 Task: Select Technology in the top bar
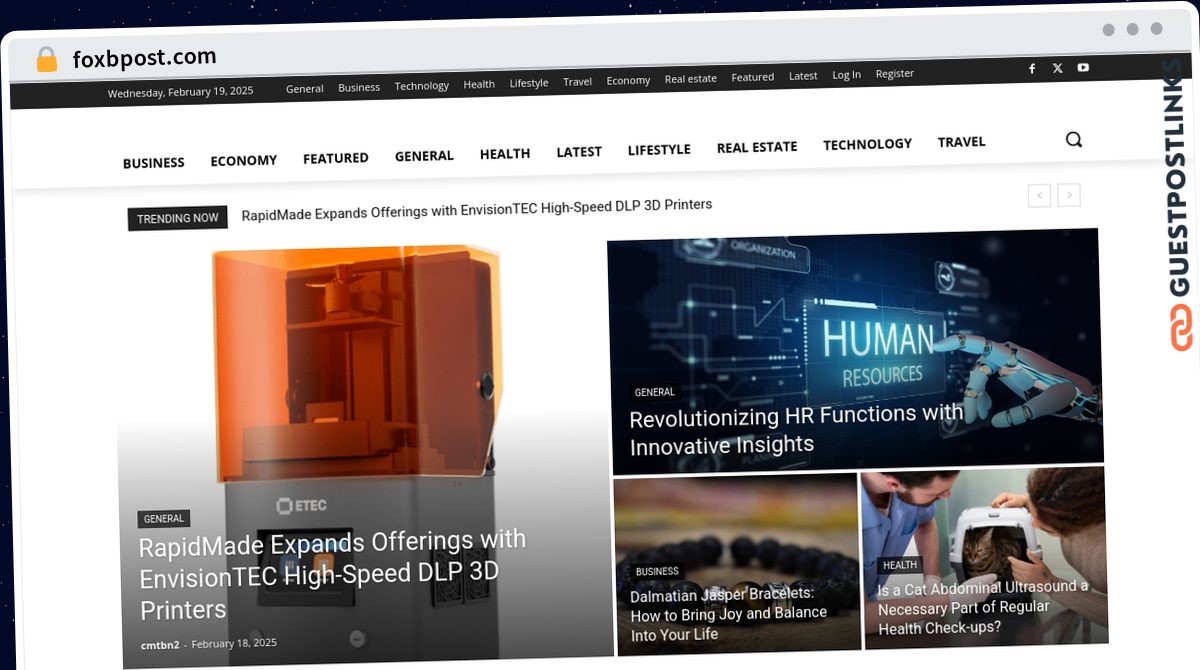point(422,86)
